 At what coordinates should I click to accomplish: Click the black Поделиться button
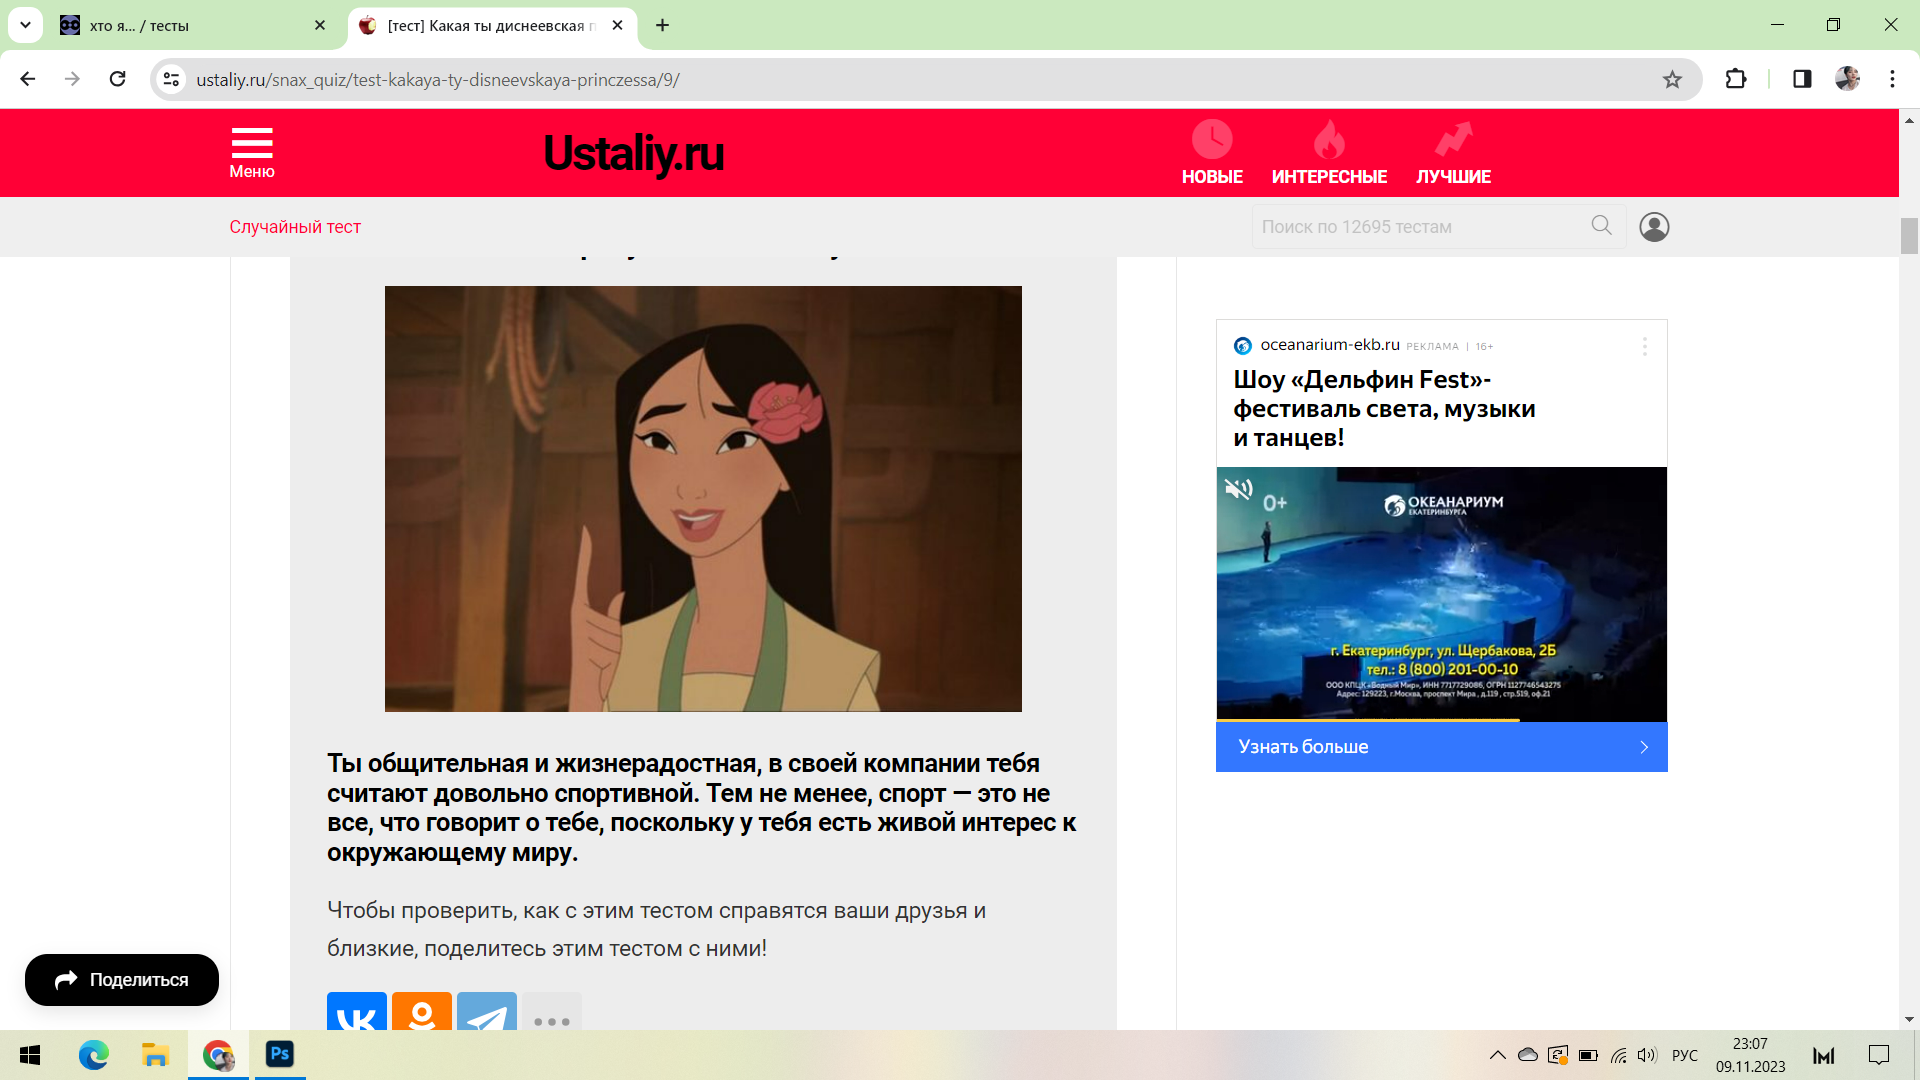pyautogui.click(x=122, y=980)
